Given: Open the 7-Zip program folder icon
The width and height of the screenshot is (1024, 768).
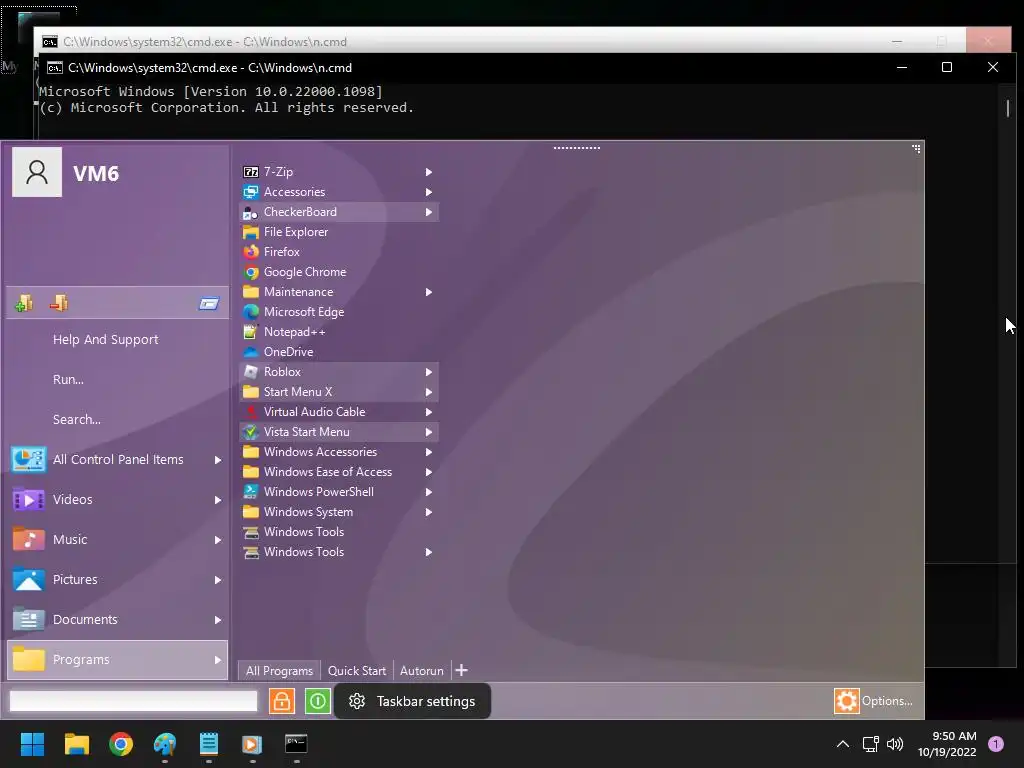Looking at the screenshot, I should click(x=251, y=172).
